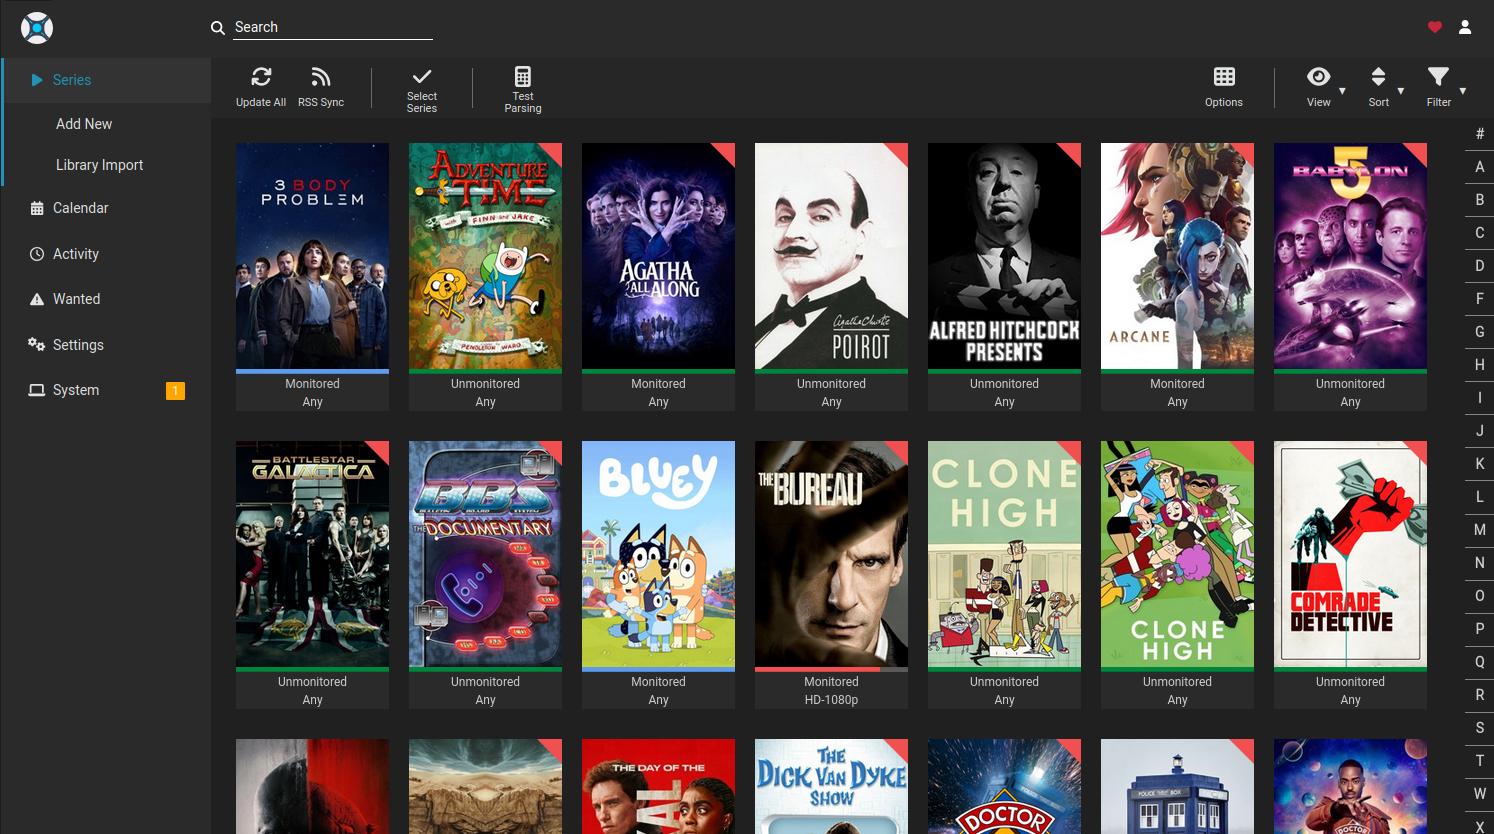Screen dimensions: 1494x834
Task: Open The Bureau series poster
Action: [x=831, y=554]
